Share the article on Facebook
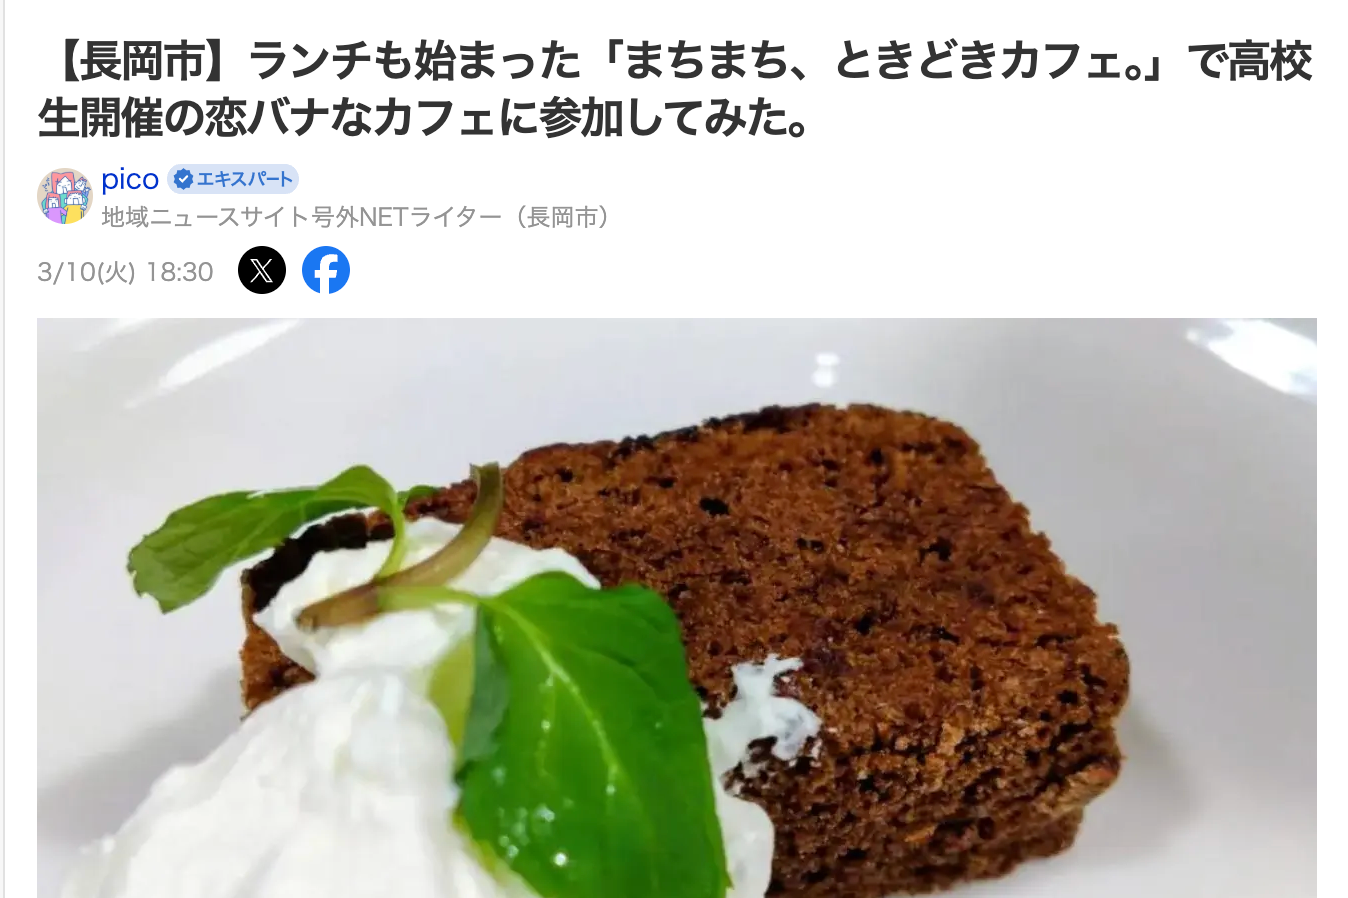The height and width of the screenshot is (898, 1348). pos(326,270)
